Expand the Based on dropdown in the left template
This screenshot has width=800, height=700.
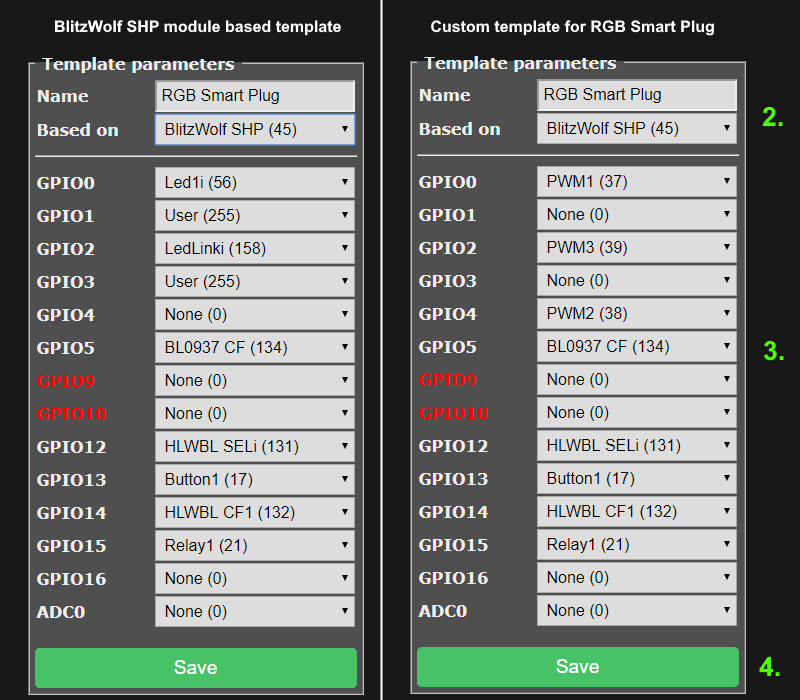click(x=255, y=129)
